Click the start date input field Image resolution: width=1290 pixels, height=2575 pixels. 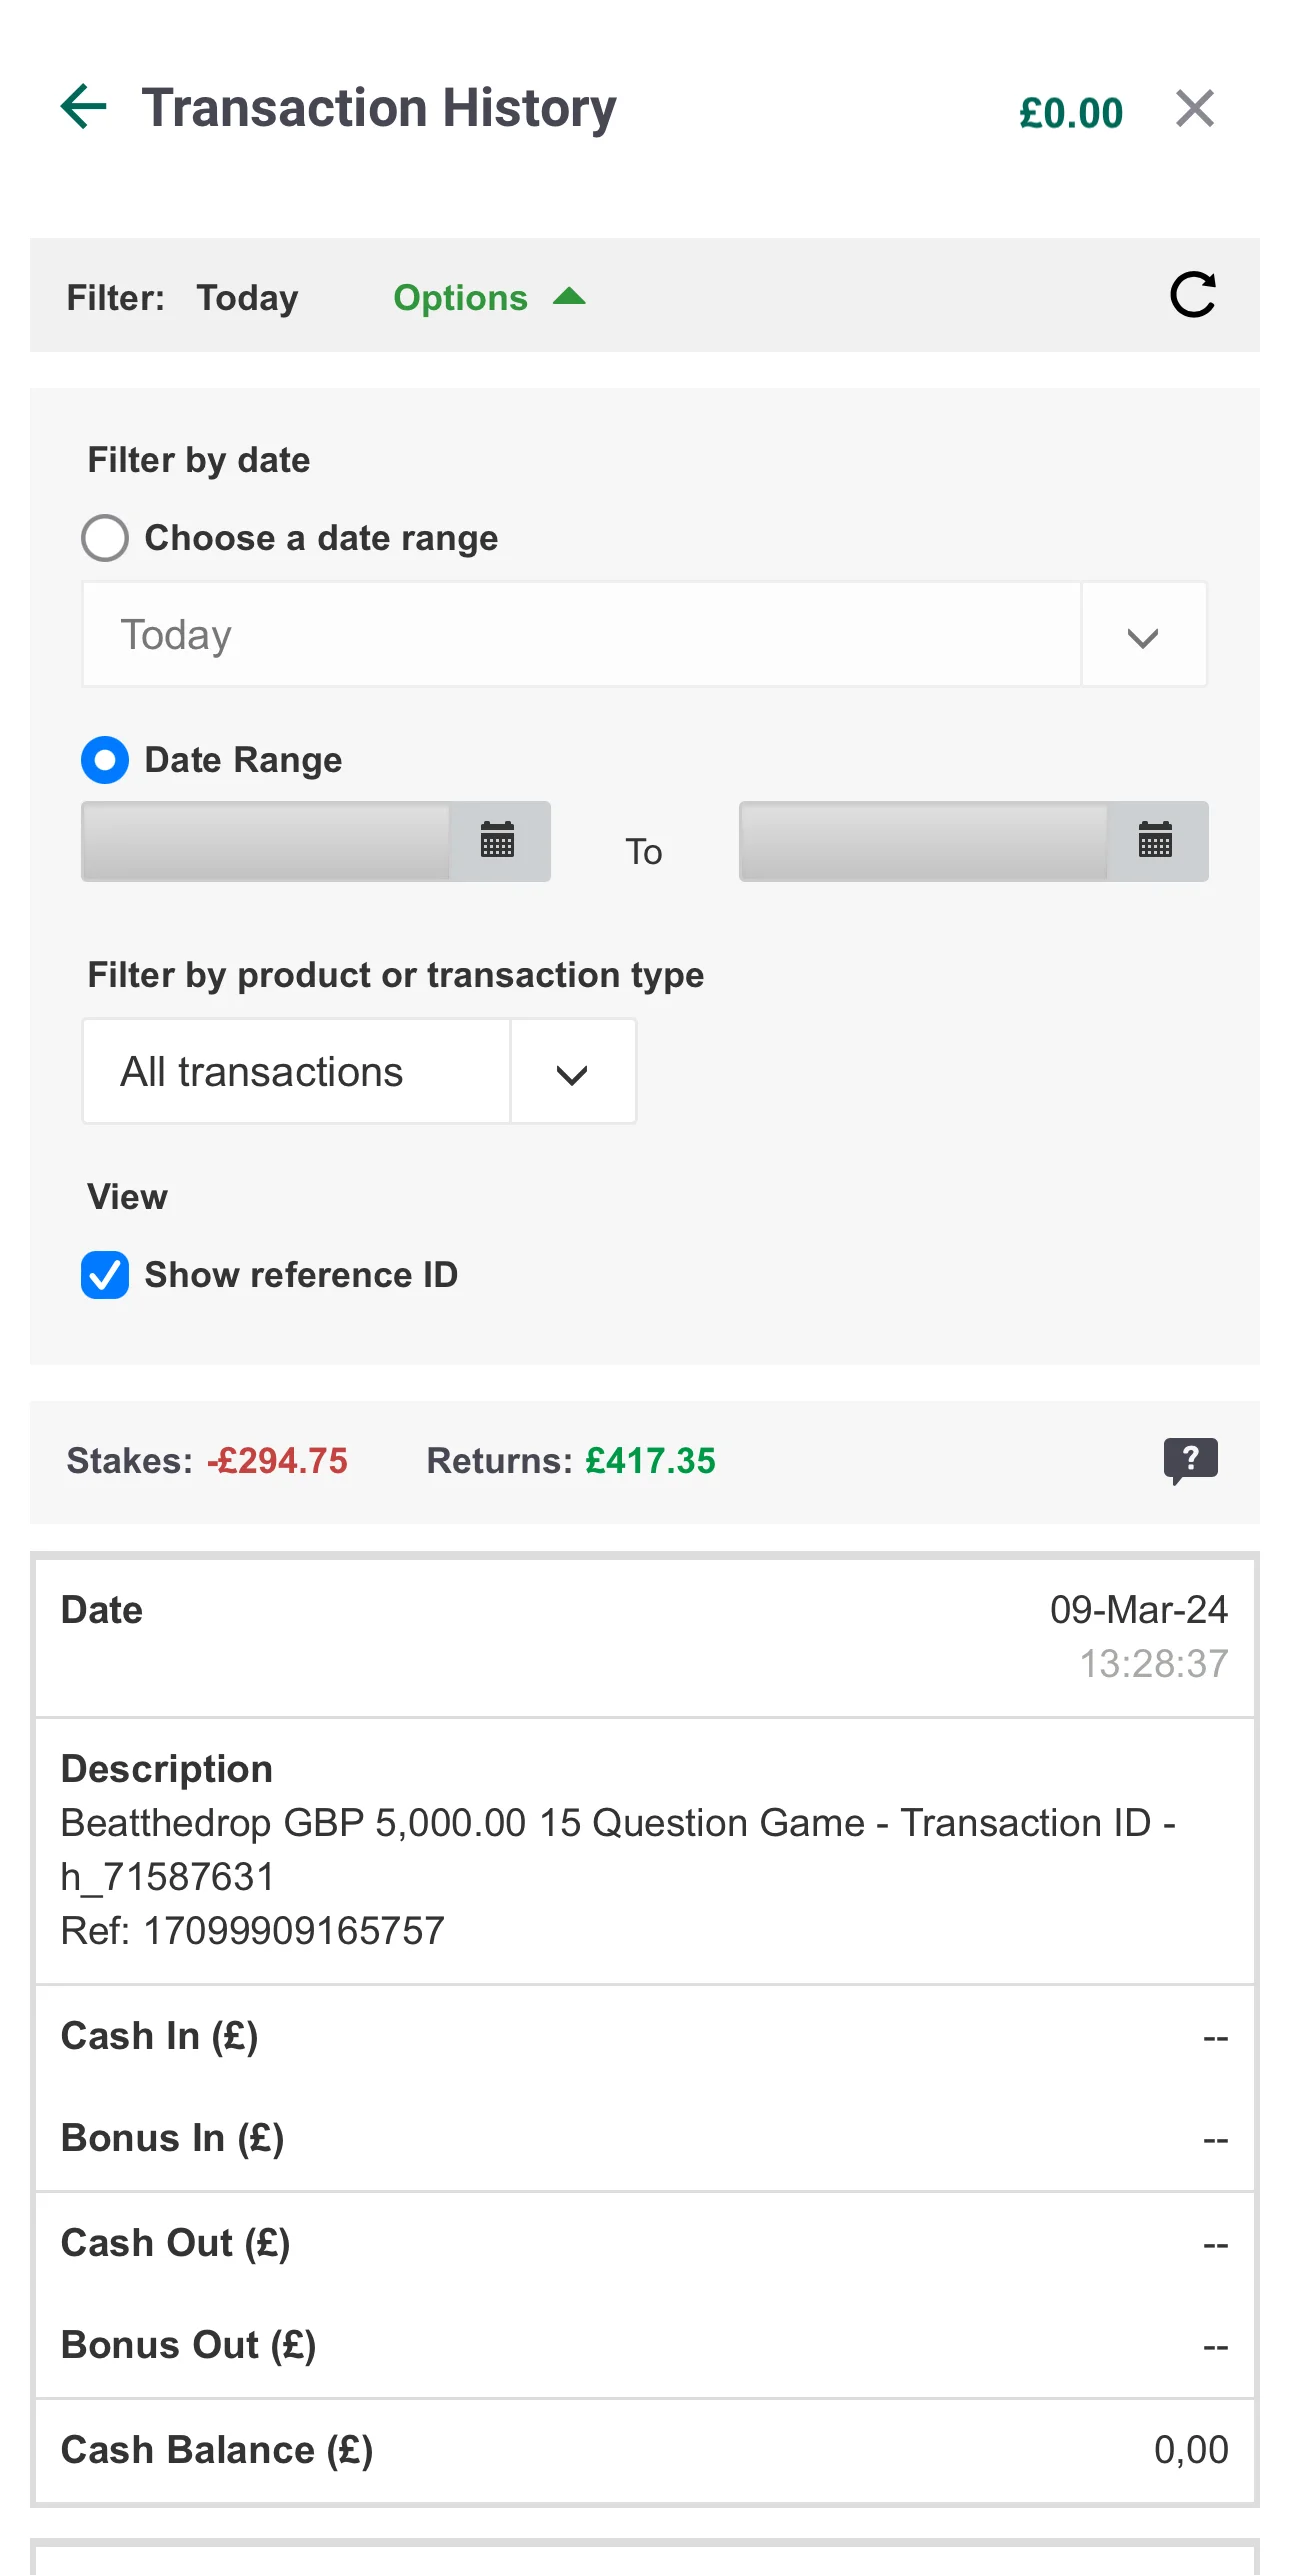coord(266,841)
